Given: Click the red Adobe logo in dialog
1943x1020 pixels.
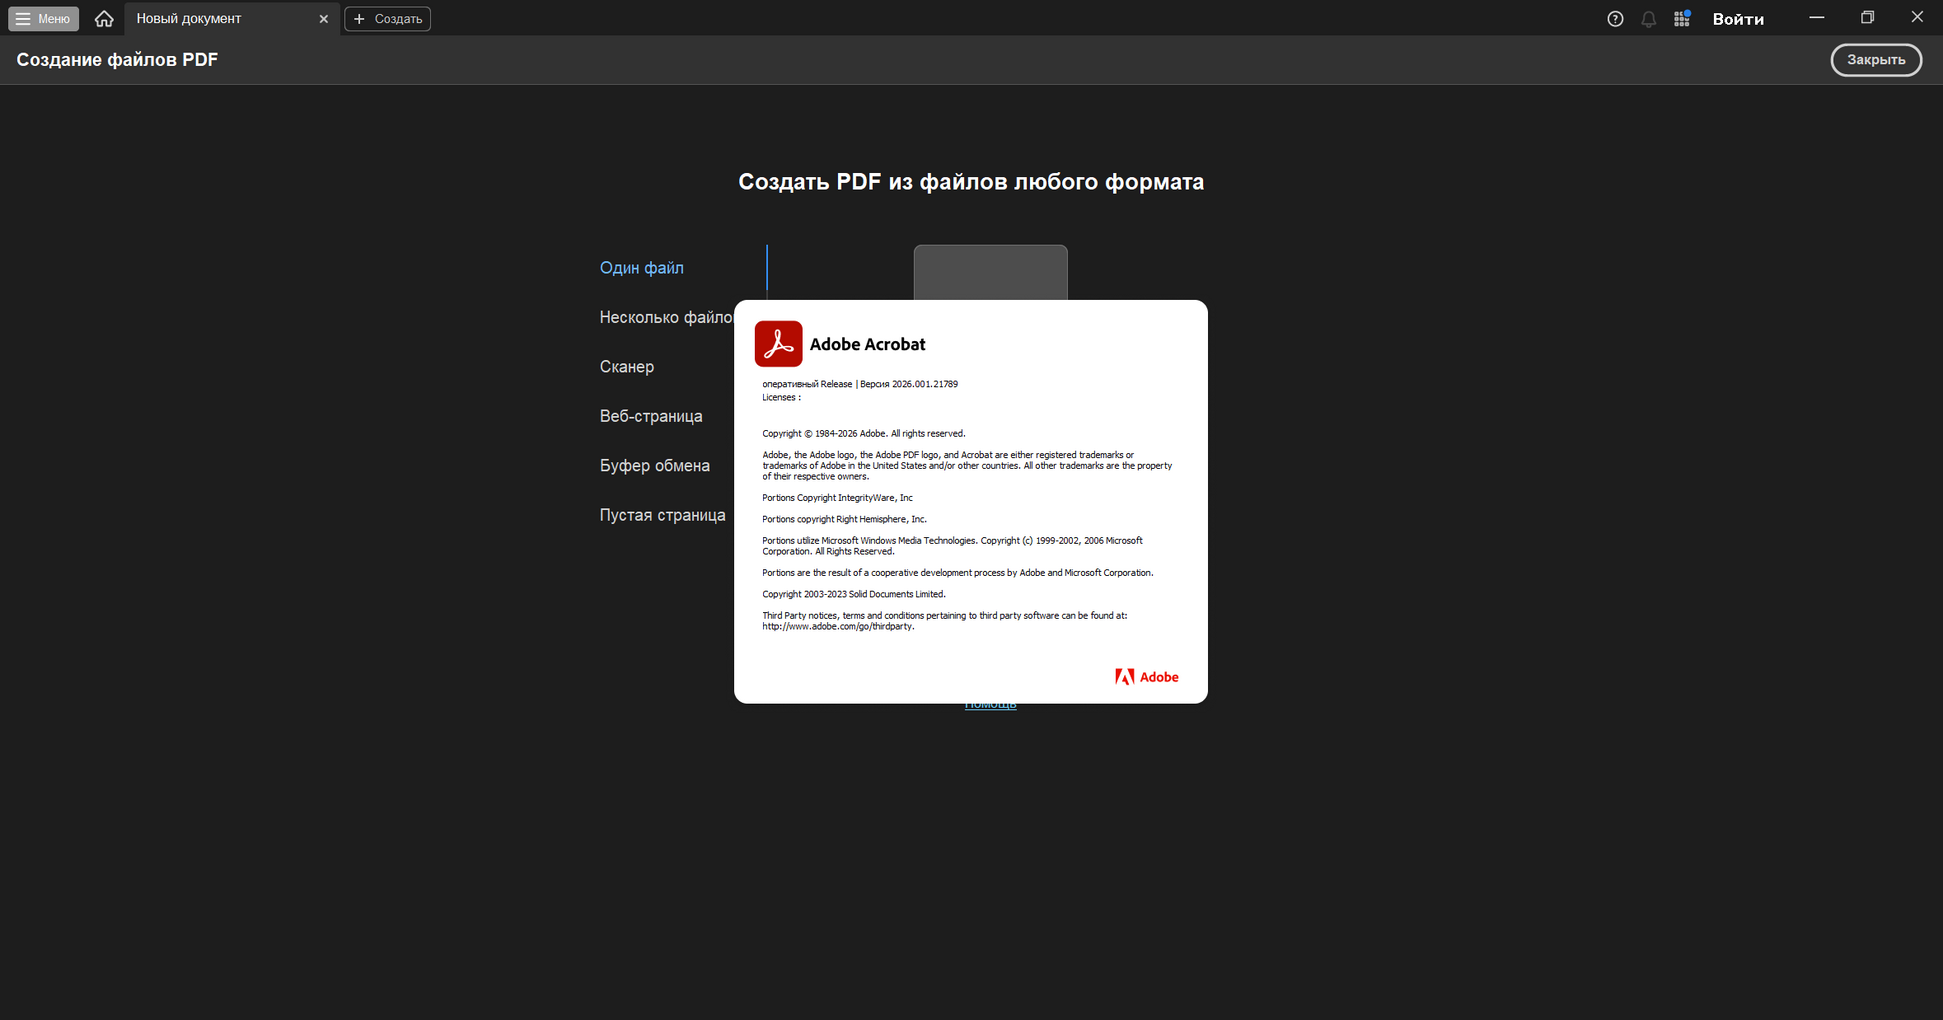Looking at the screenshot, I should 1147,677.
